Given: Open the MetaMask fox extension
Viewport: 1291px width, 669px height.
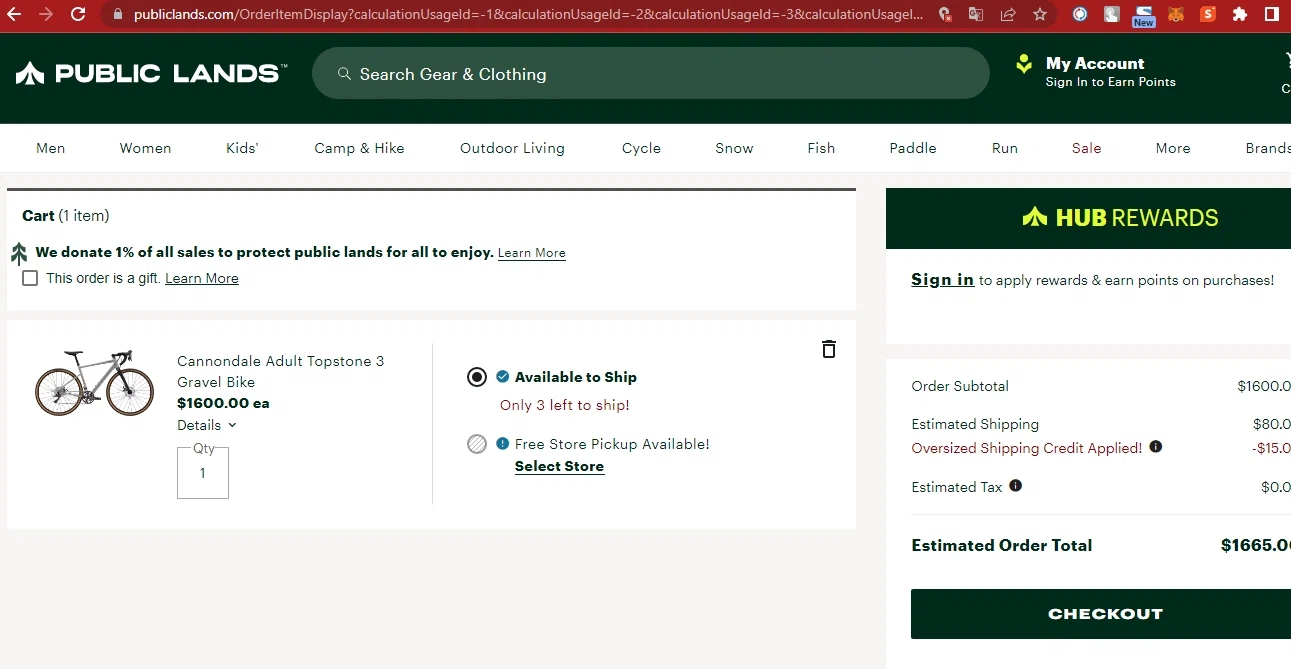Looking at the screenshot, I should click(x=1177, y=15).
